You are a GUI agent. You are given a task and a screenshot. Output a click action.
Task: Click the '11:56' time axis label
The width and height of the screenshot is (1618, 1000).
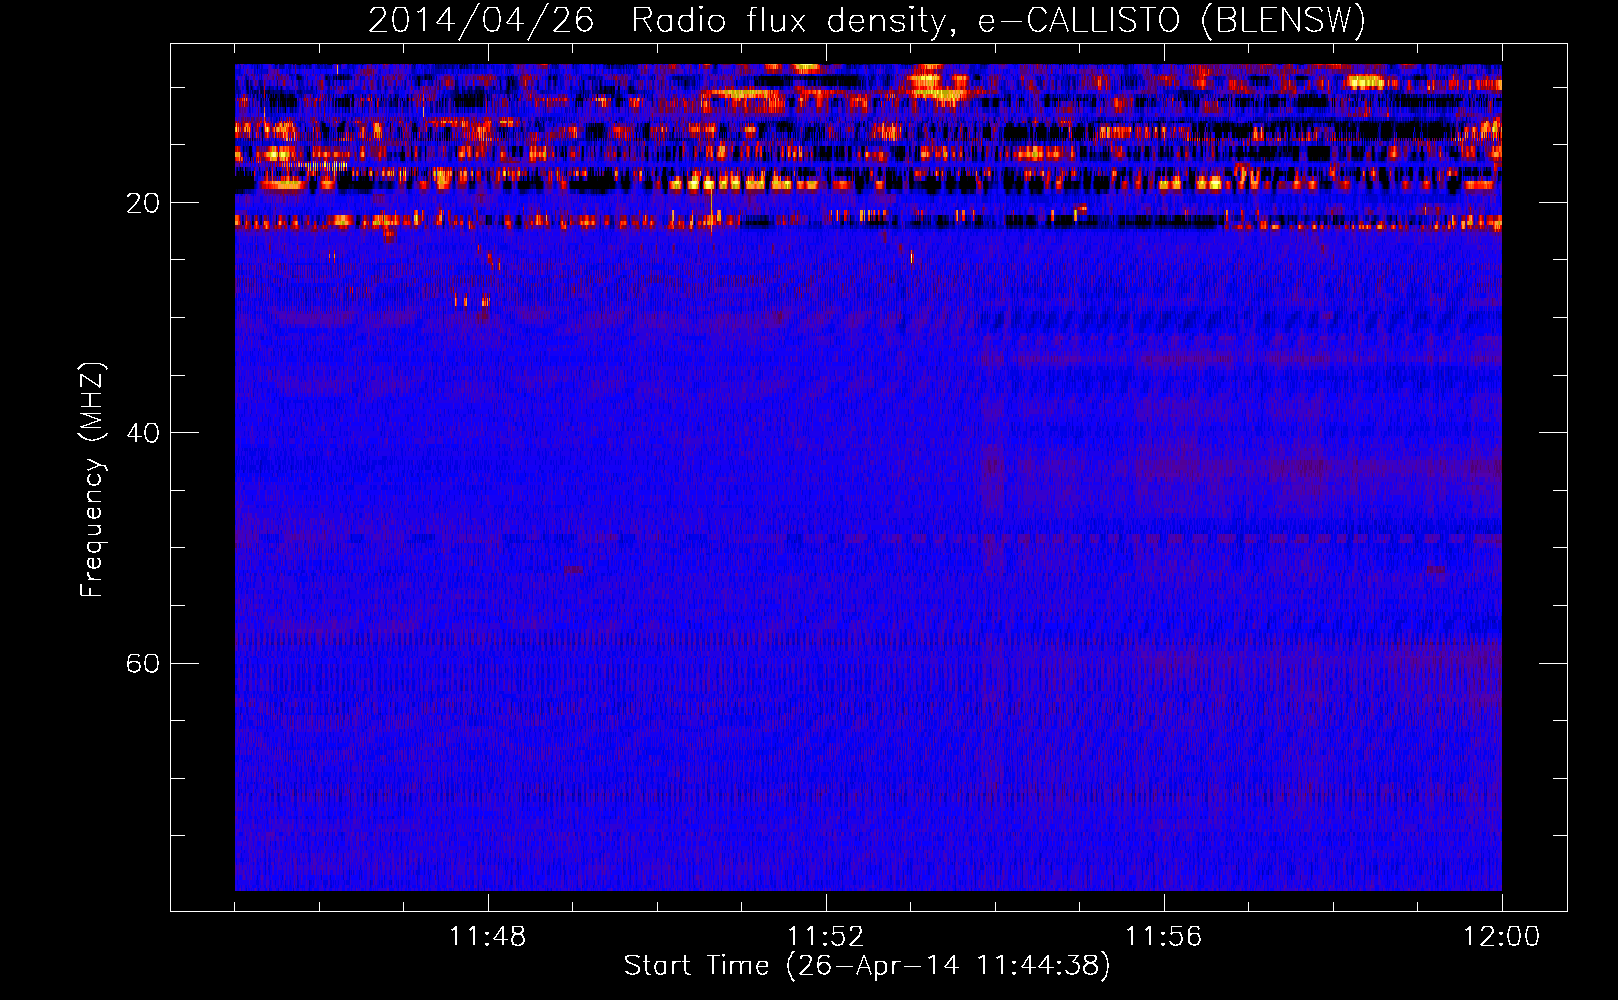(x=1164, y=937)
